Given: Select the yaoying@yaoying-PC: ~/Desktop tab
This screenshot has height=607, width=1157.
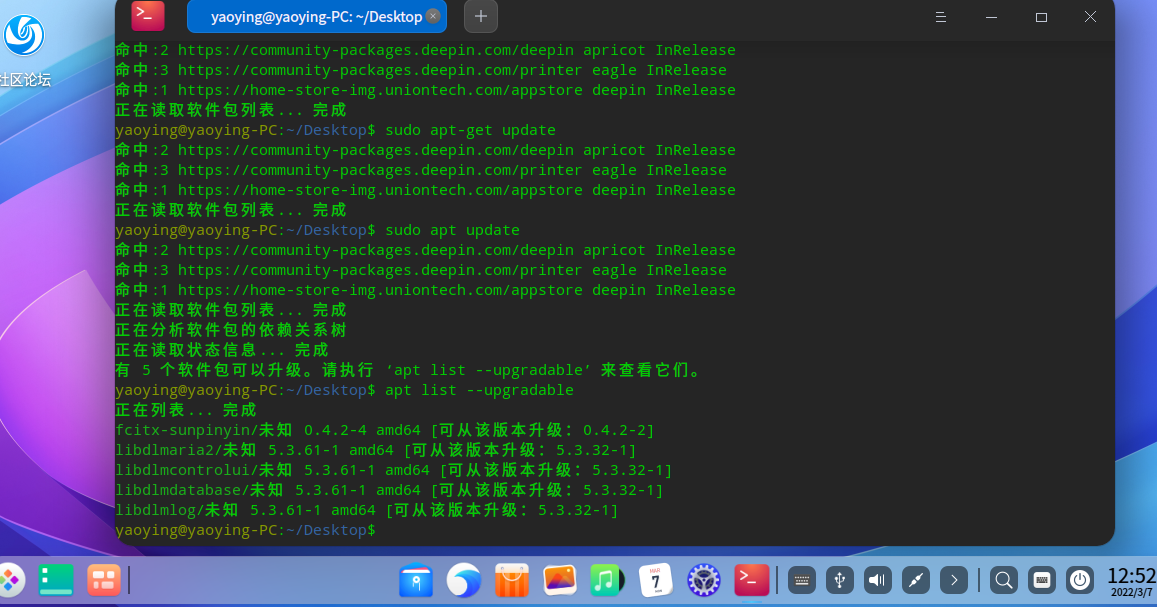Looking at the screenshot, I should [317, 16].
